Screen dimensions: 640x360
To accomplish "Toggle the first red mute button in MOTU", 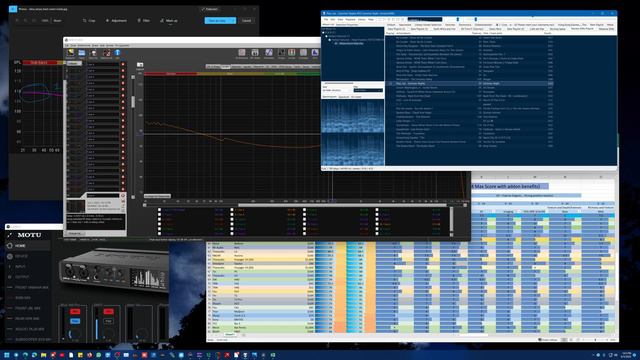I will [x=75, y=312].
